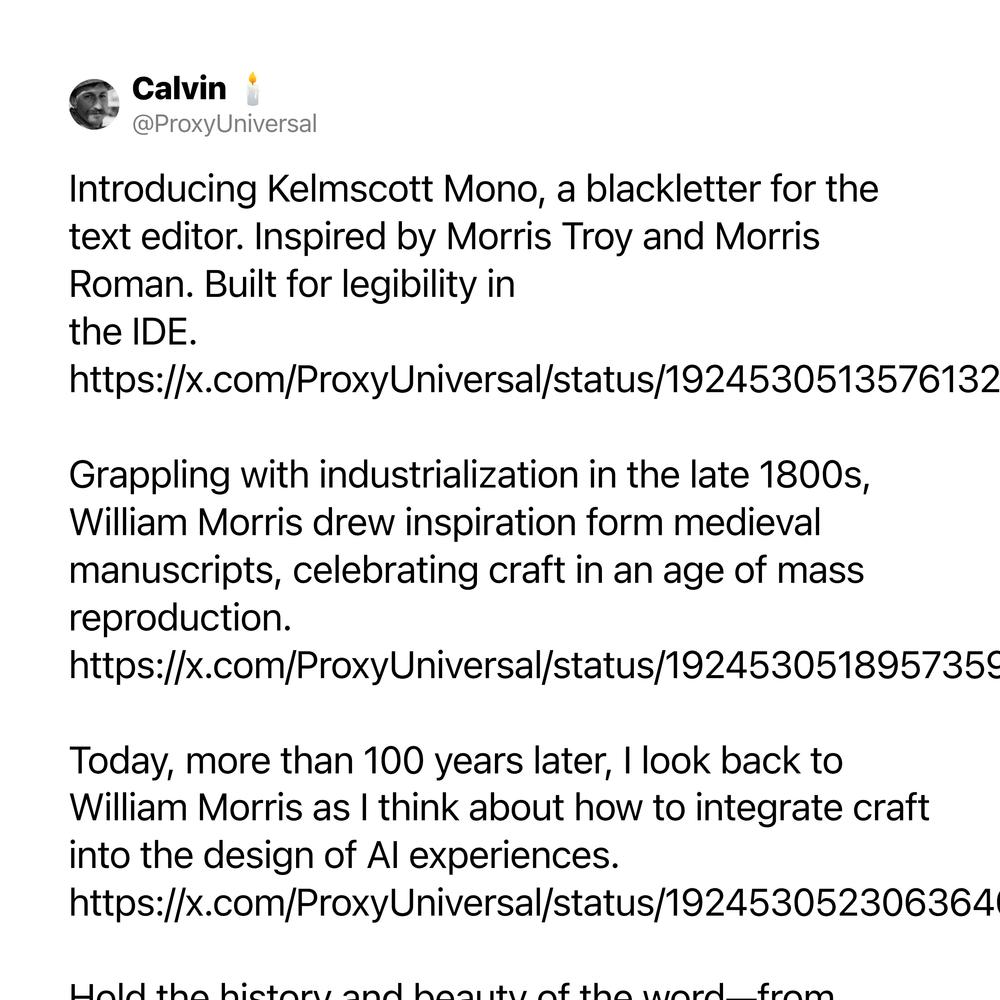Click the cut-off Hold the history line
This screenshot has height=1000, width=1000.
[452, 991]
